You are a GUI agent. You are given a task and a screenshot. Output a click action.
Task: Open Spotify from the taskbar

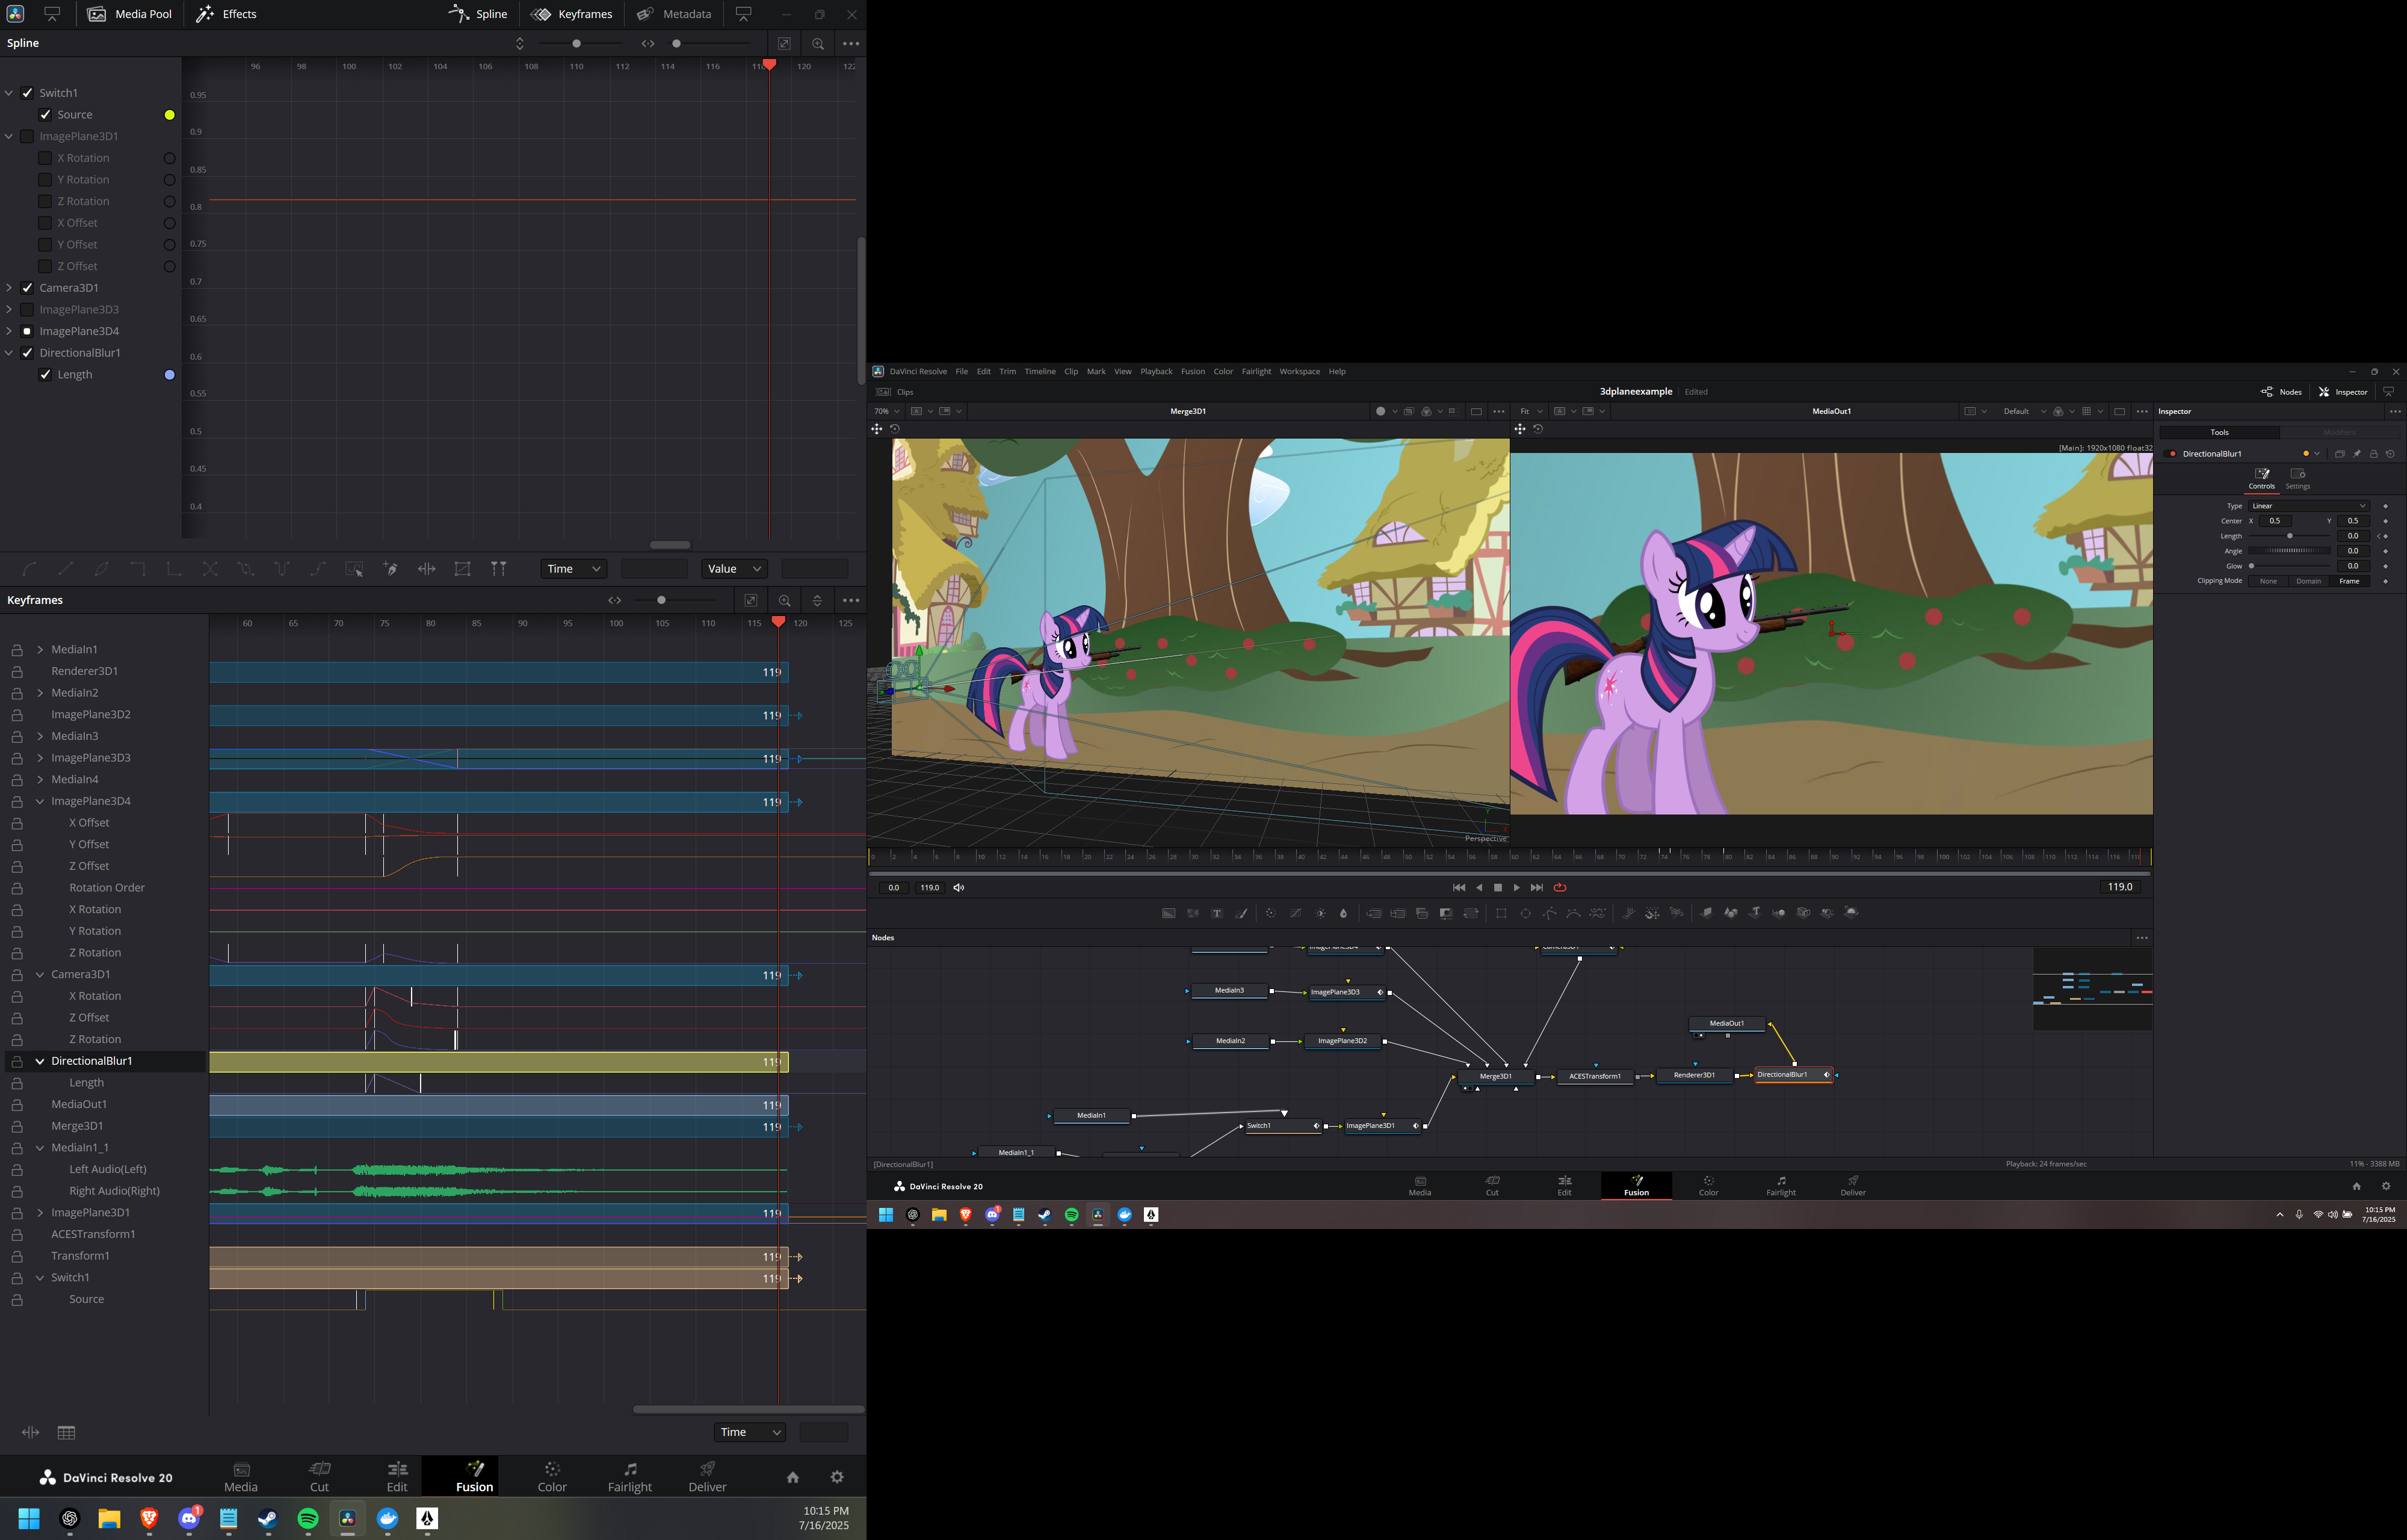point(308,1519)
